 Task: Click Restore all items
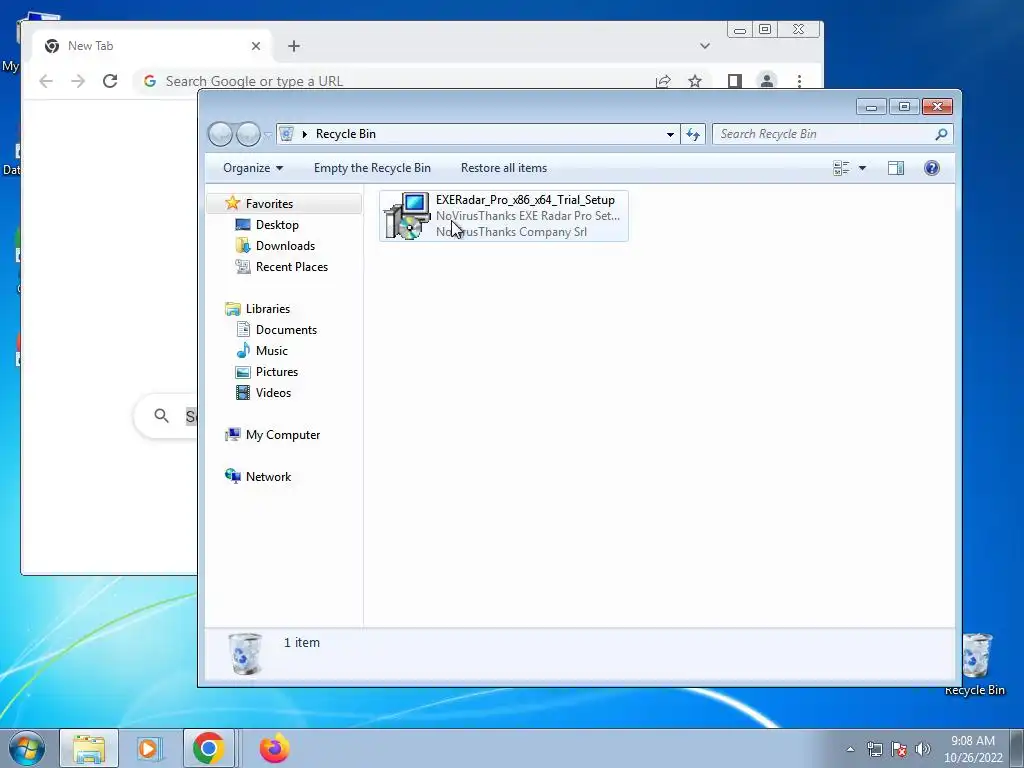pos(504,168)
